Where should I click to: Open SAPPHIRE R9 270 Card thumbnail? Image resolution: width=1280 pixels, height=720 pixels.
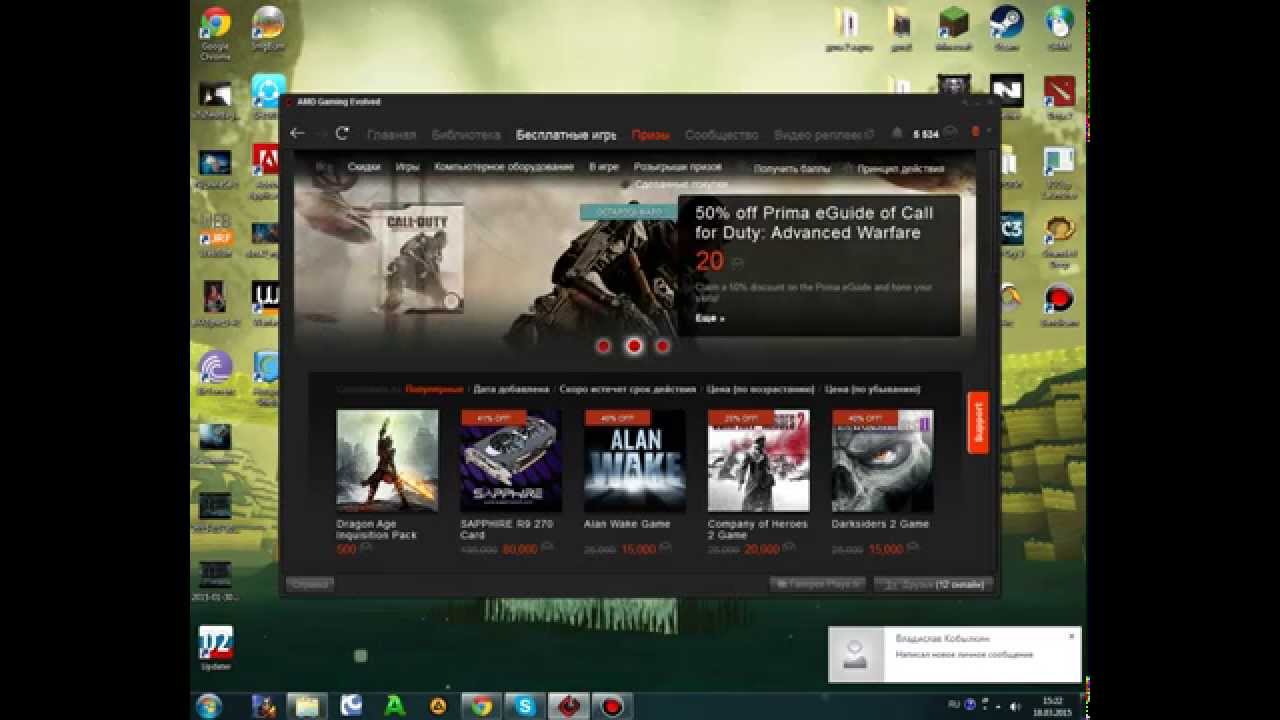(x=511, y=461)
